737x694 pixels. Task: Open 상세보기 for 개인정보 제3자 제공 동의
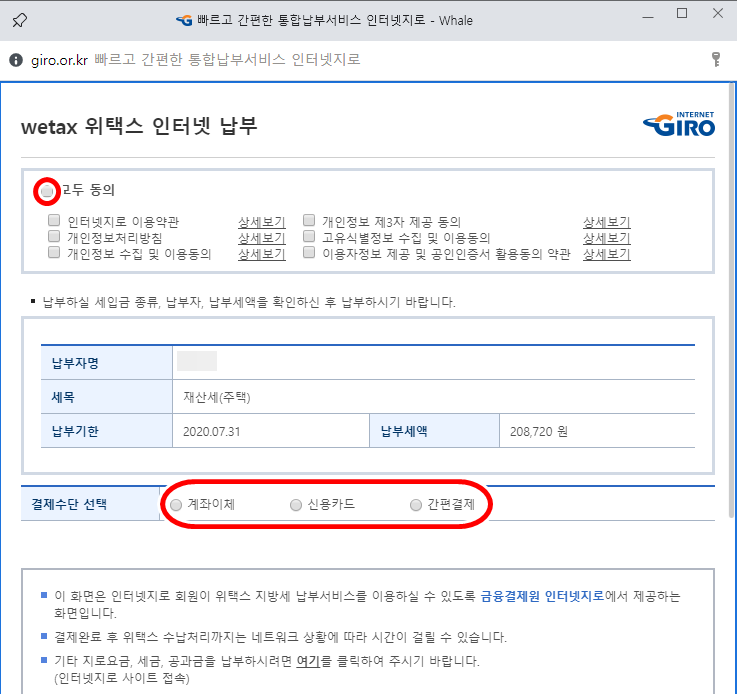pyautogui.click(x=607, y=222)
